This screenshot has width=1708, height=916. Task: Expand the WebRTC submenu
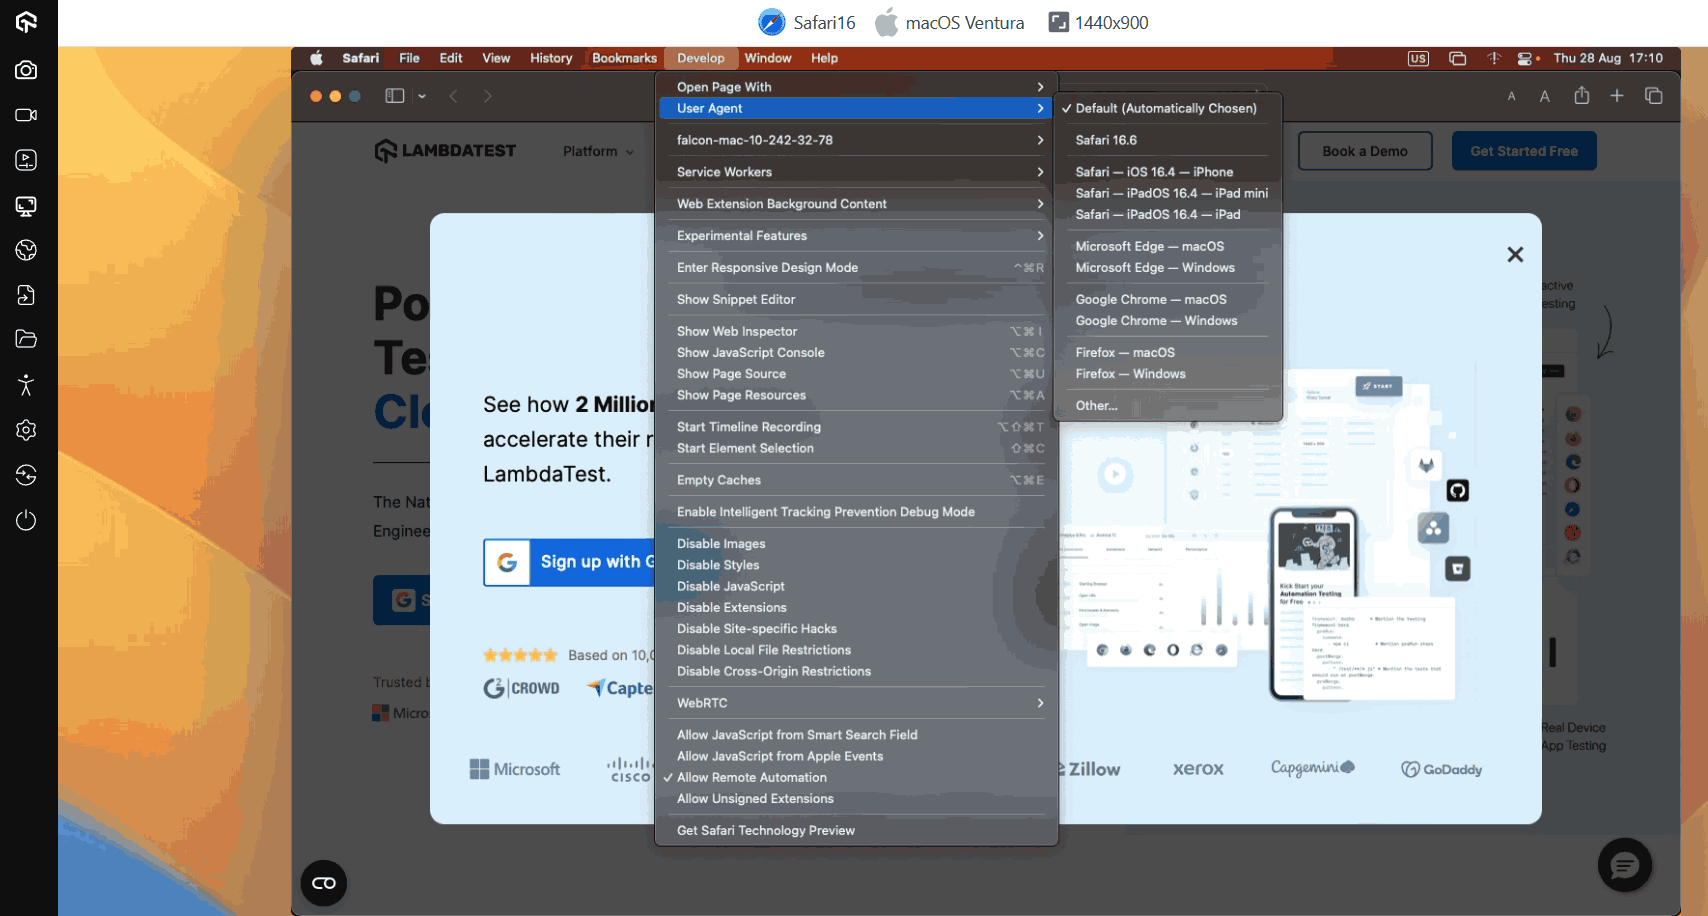[856, 703]
